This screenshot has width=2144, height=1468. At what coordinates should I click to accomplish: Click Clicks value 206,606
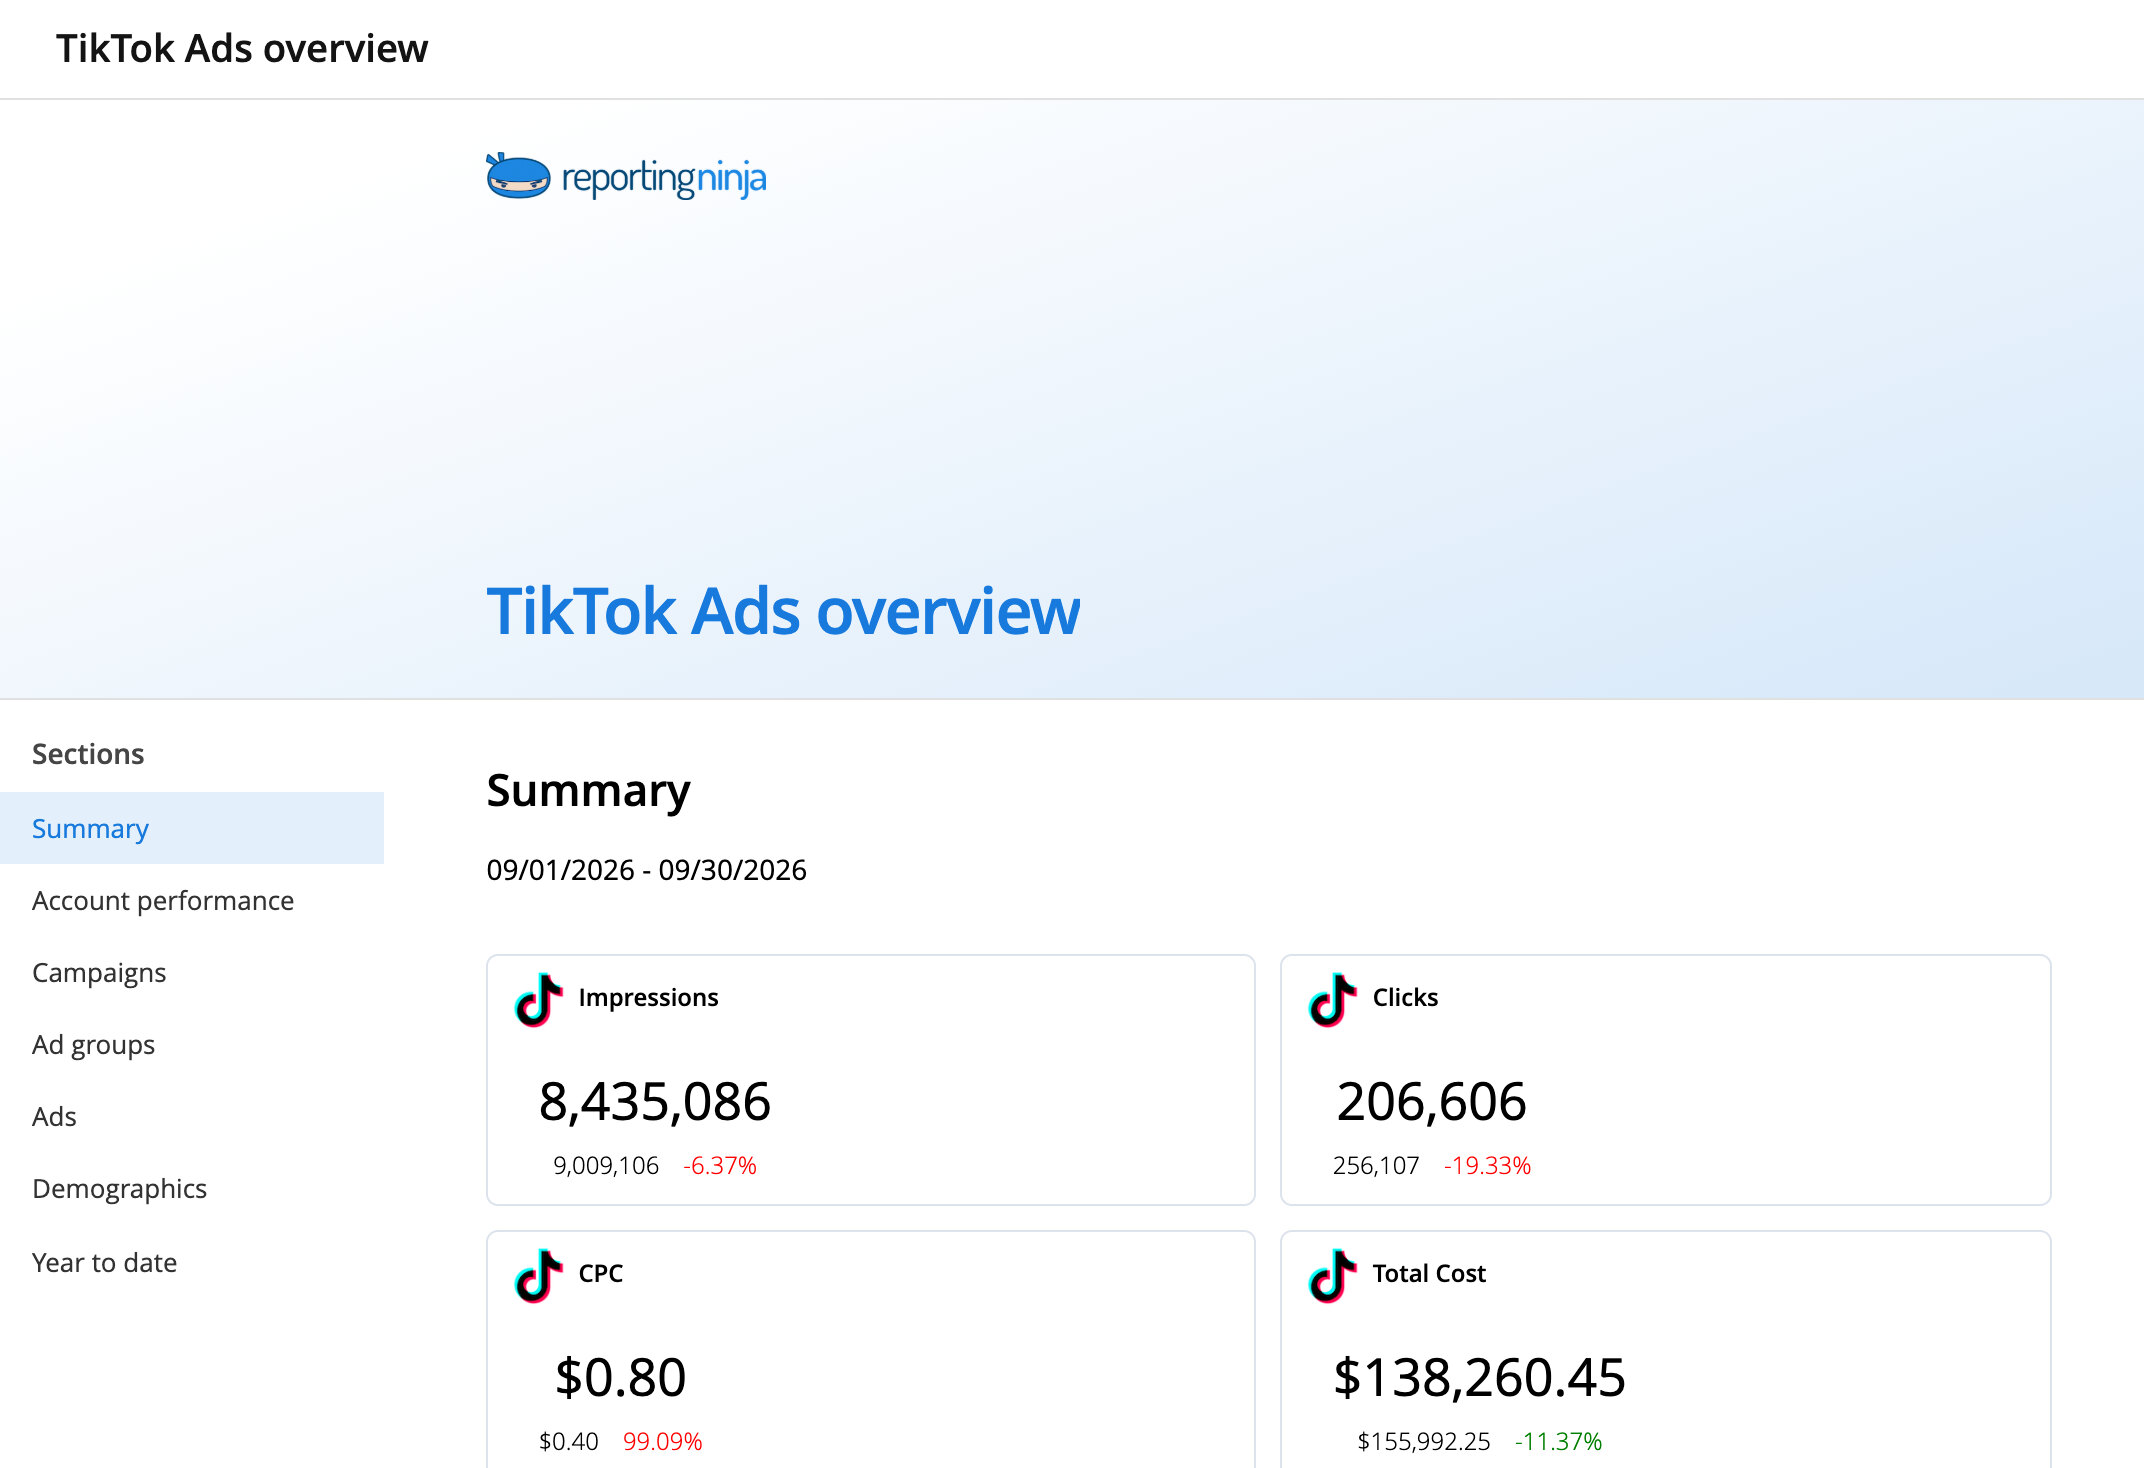(1431, 1101)
